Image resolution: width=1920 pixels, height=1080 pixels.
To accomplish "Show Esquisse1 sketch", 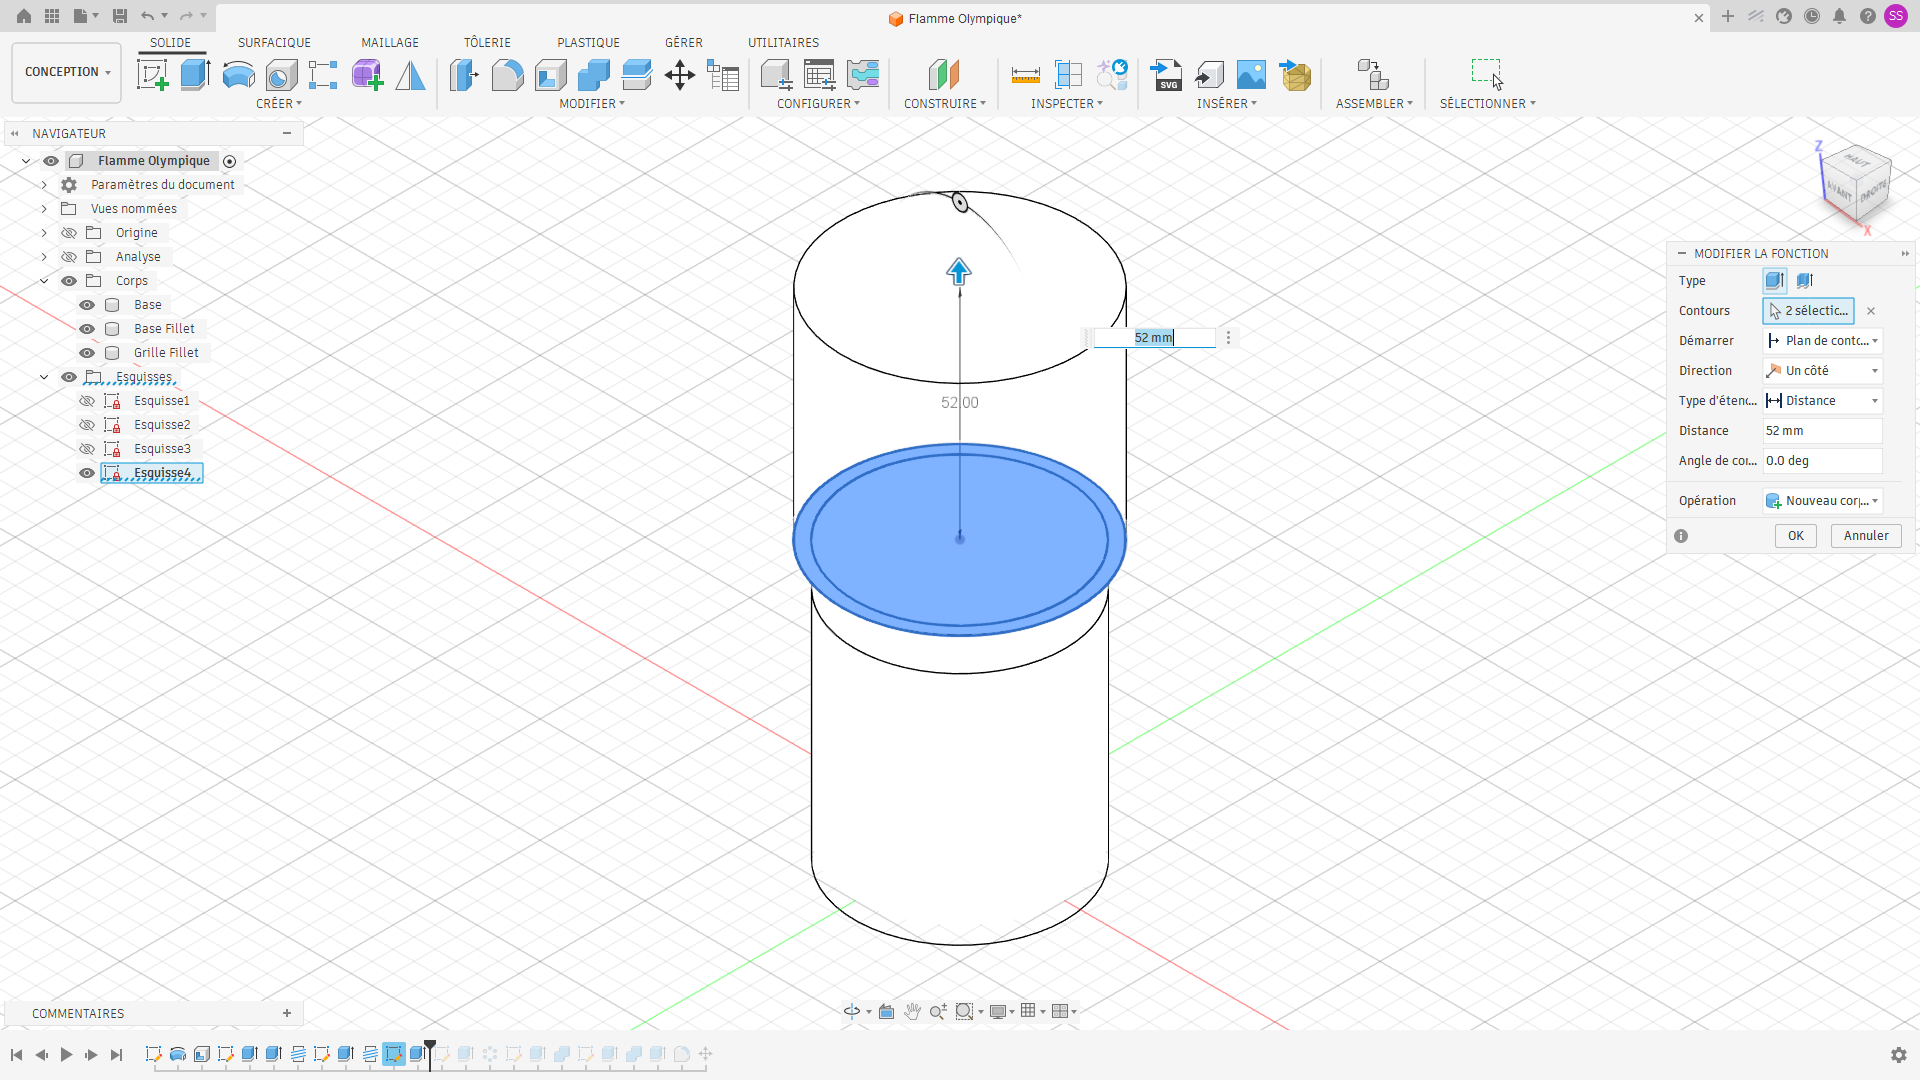I will point(87,401).
